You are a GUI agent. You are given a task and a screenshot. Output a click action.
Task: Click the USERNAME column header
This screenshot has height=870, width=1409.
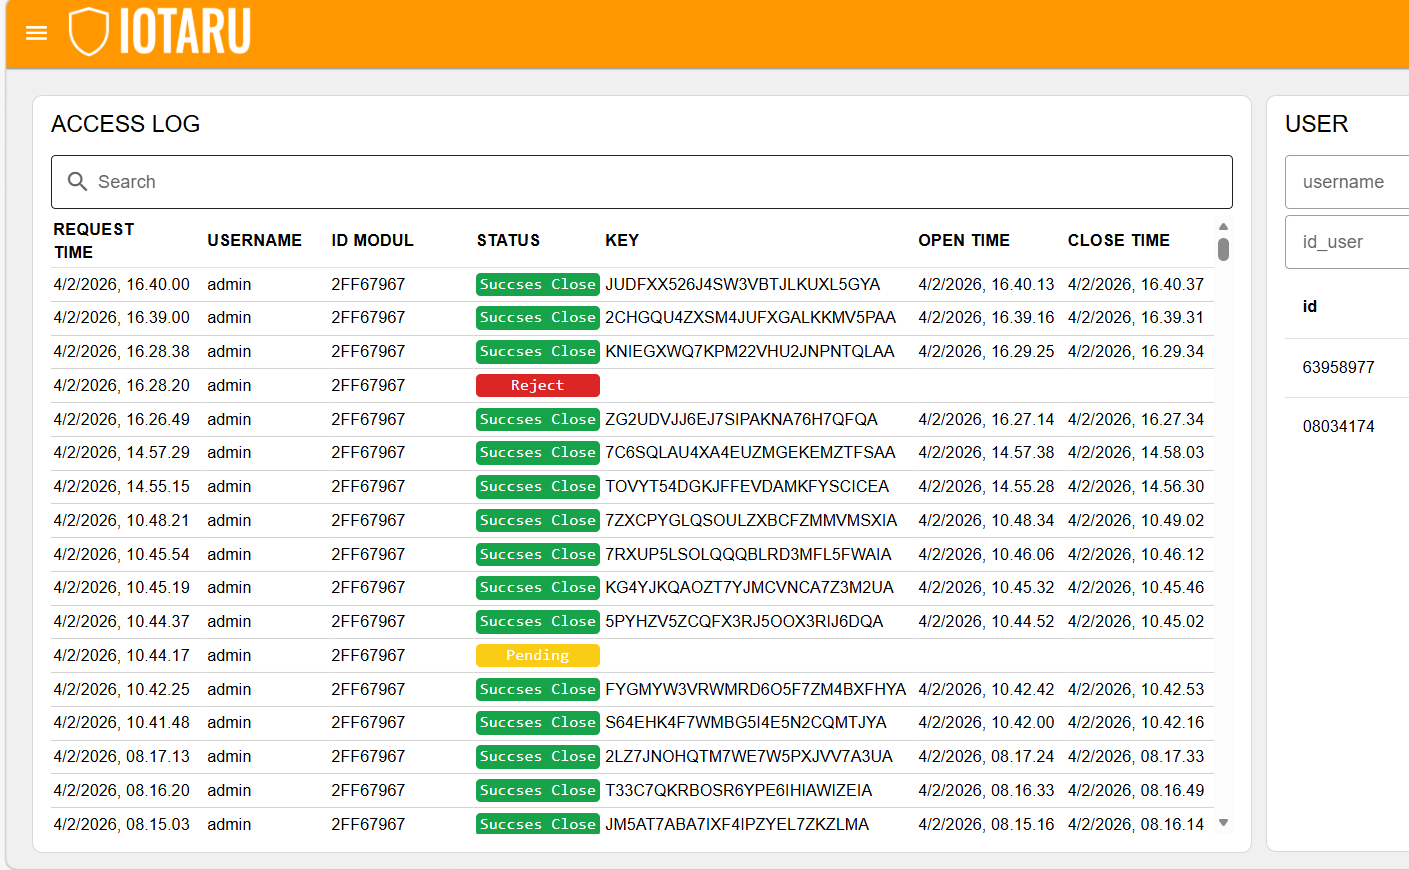(x=255, y=240)
